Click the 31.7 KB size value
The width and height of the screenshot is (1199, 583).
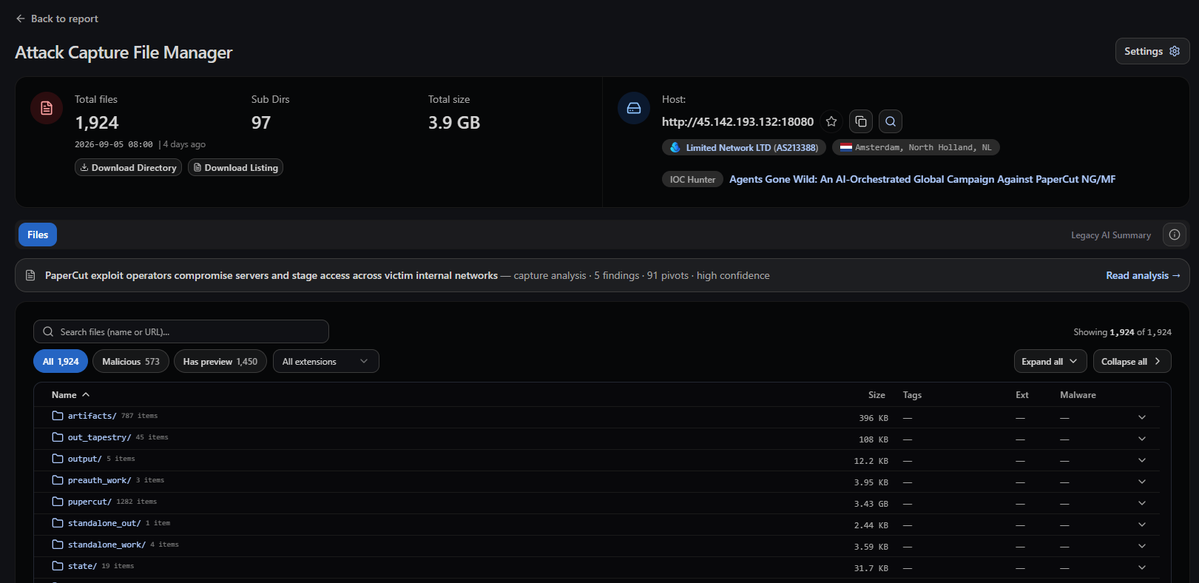coord(871,568)
